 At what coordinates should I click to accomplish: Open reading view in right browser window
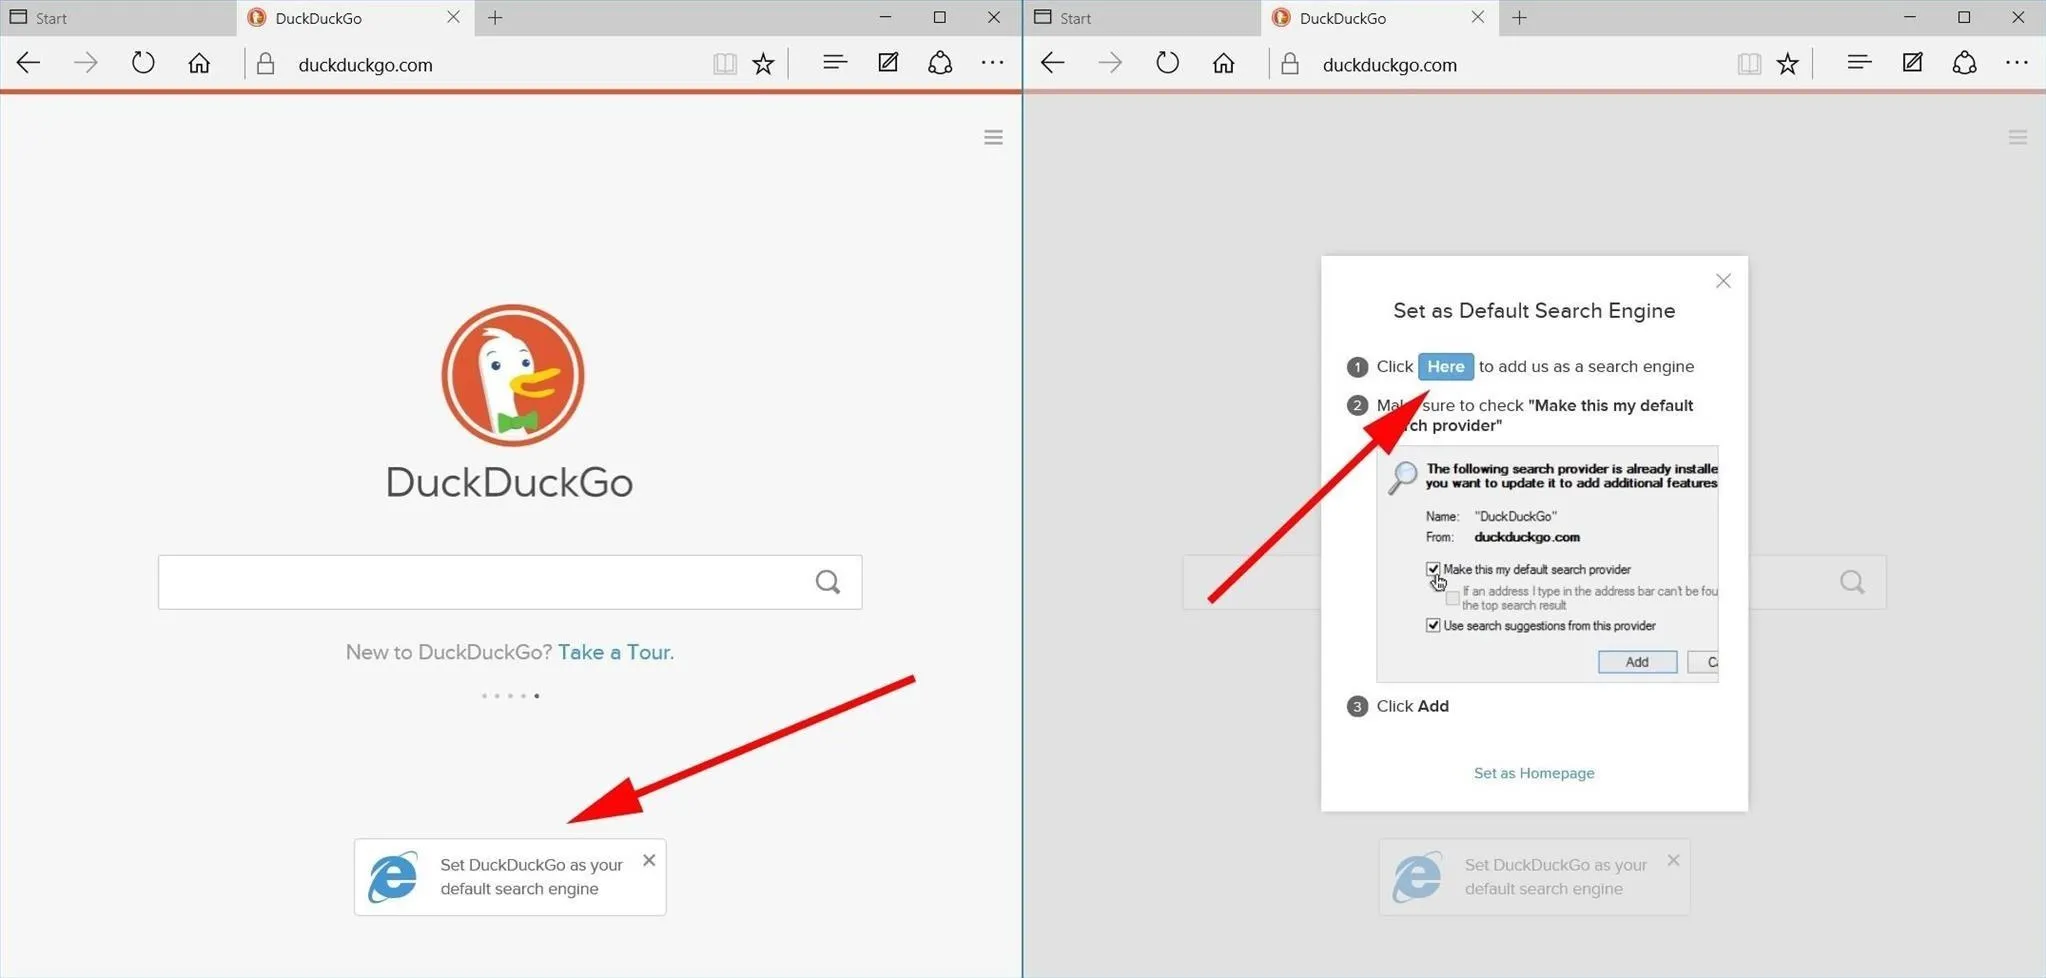(1749, 64)
